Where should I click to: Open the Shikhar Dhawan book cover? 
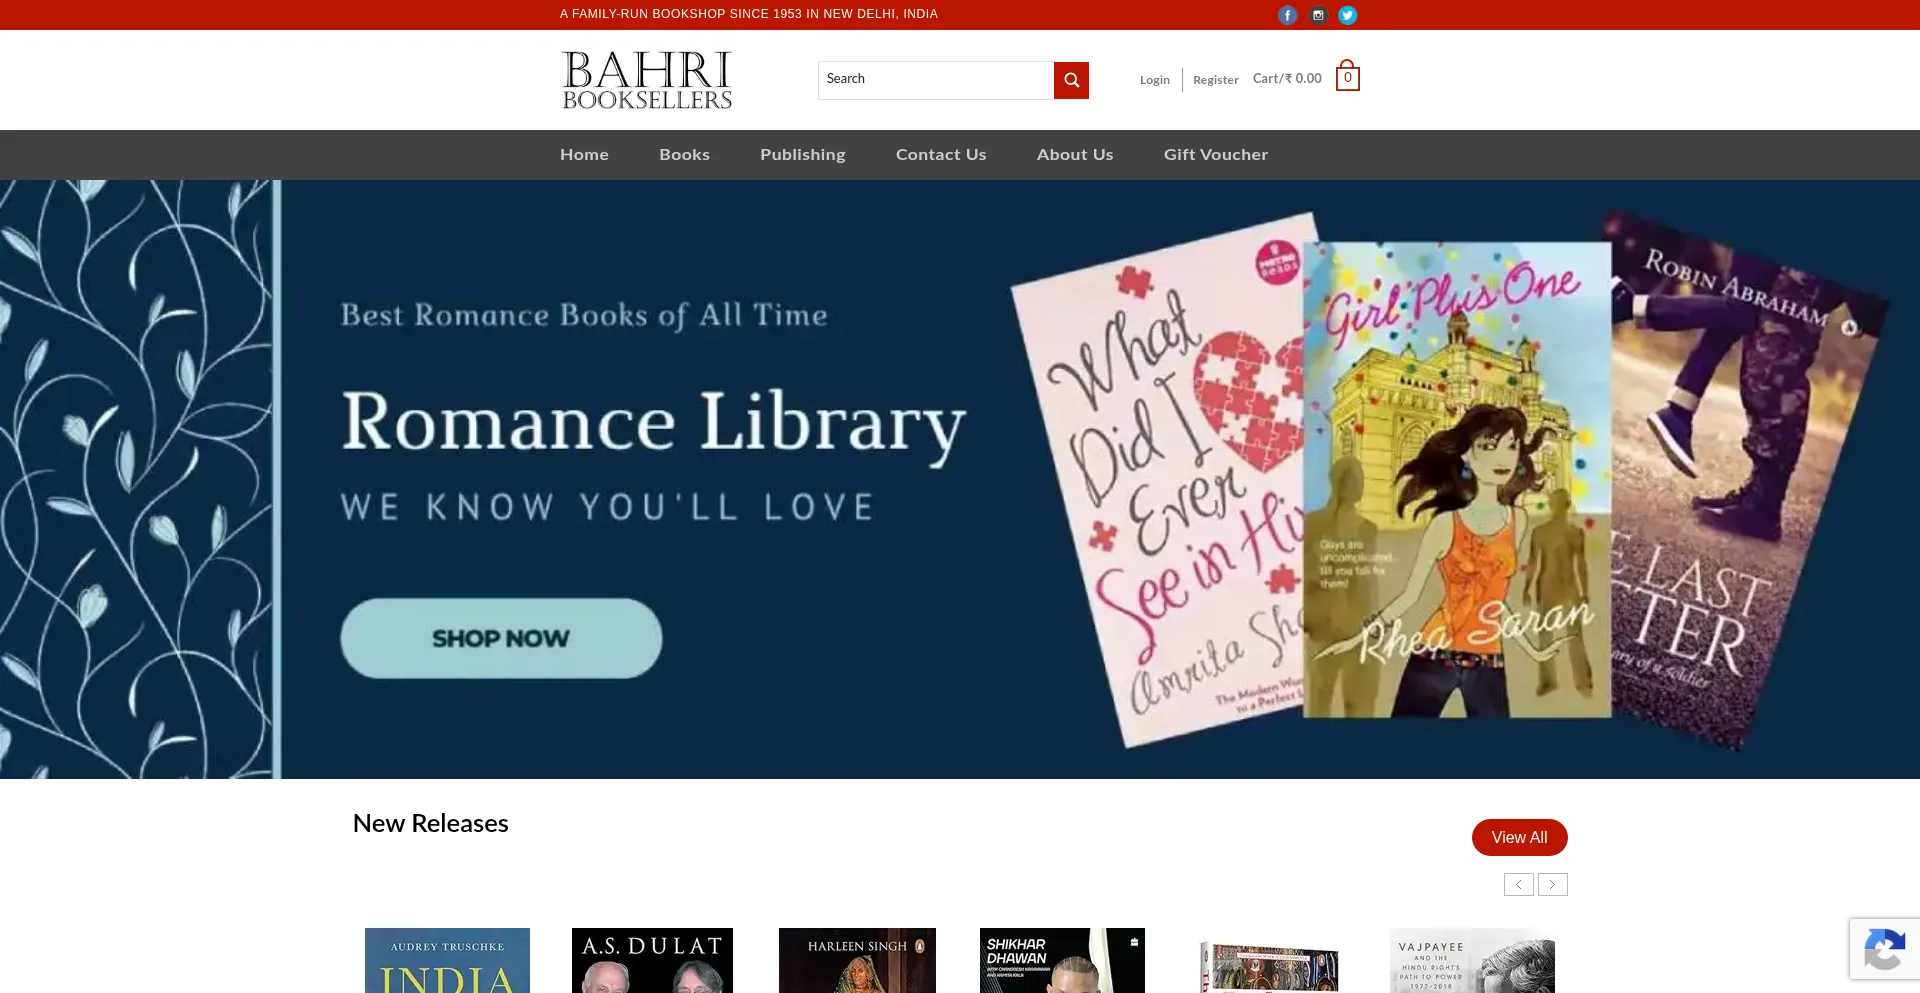click(1062, 960)
